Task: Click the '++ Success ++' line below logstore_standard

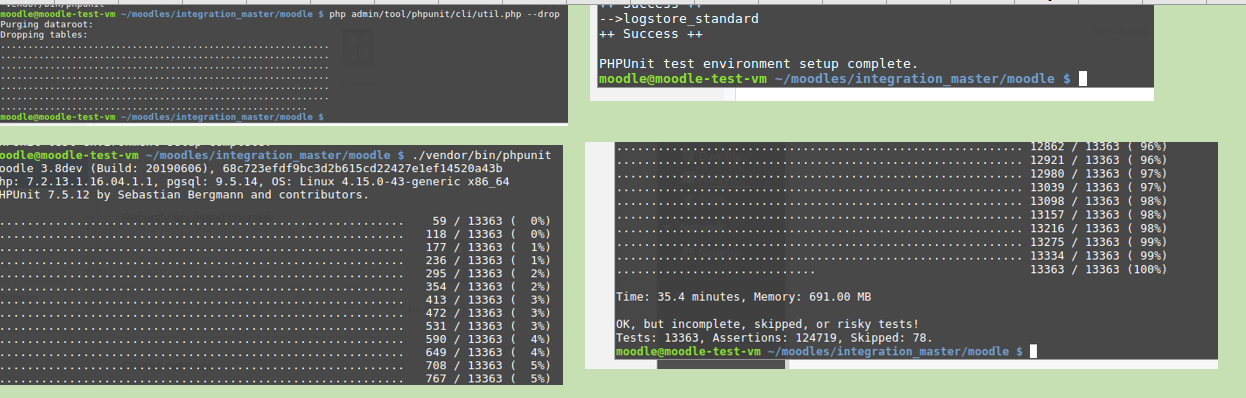Action: [650, 34]
